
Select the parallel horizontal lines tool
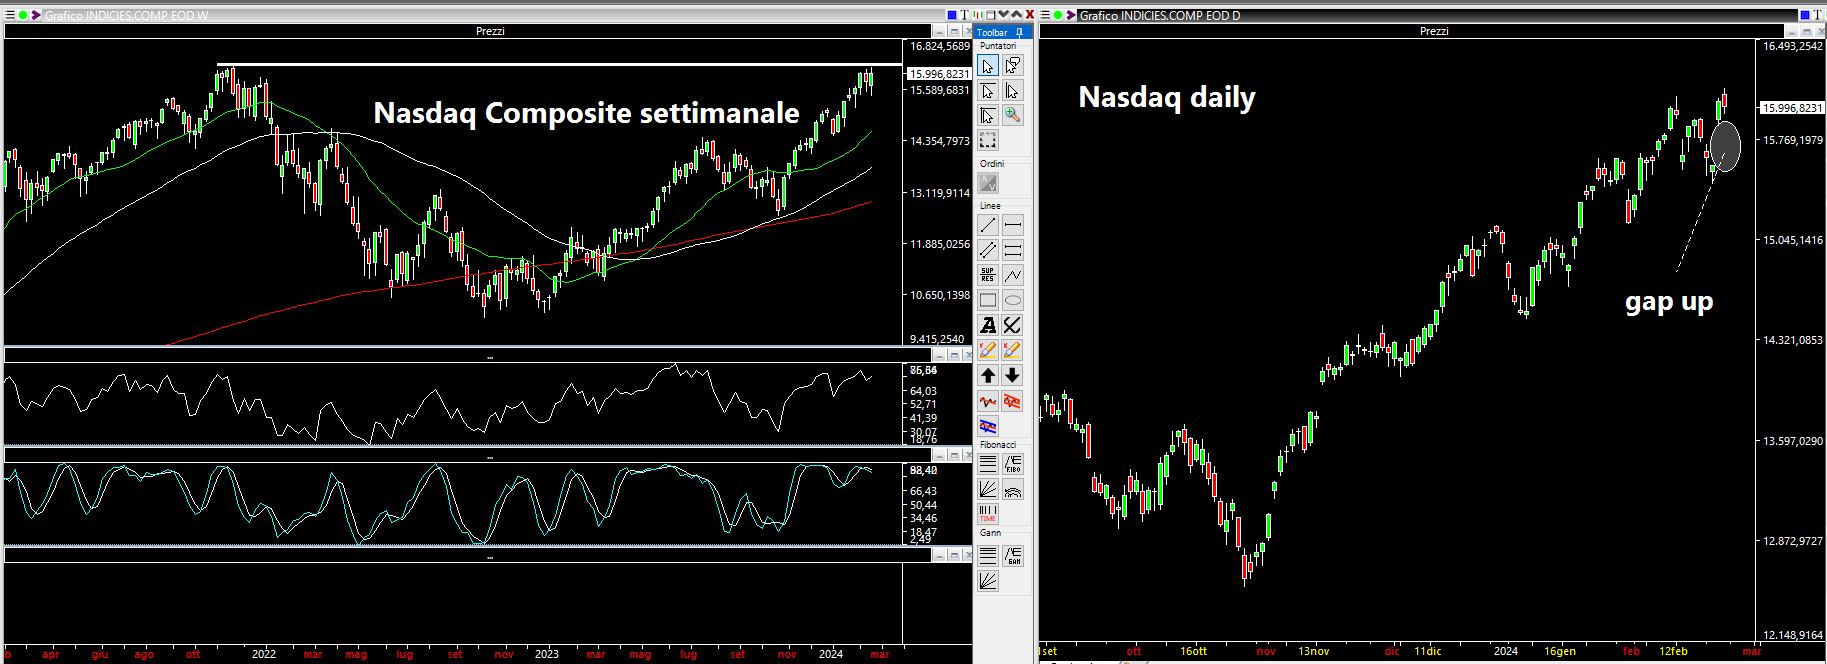[x=1012, y=250]
